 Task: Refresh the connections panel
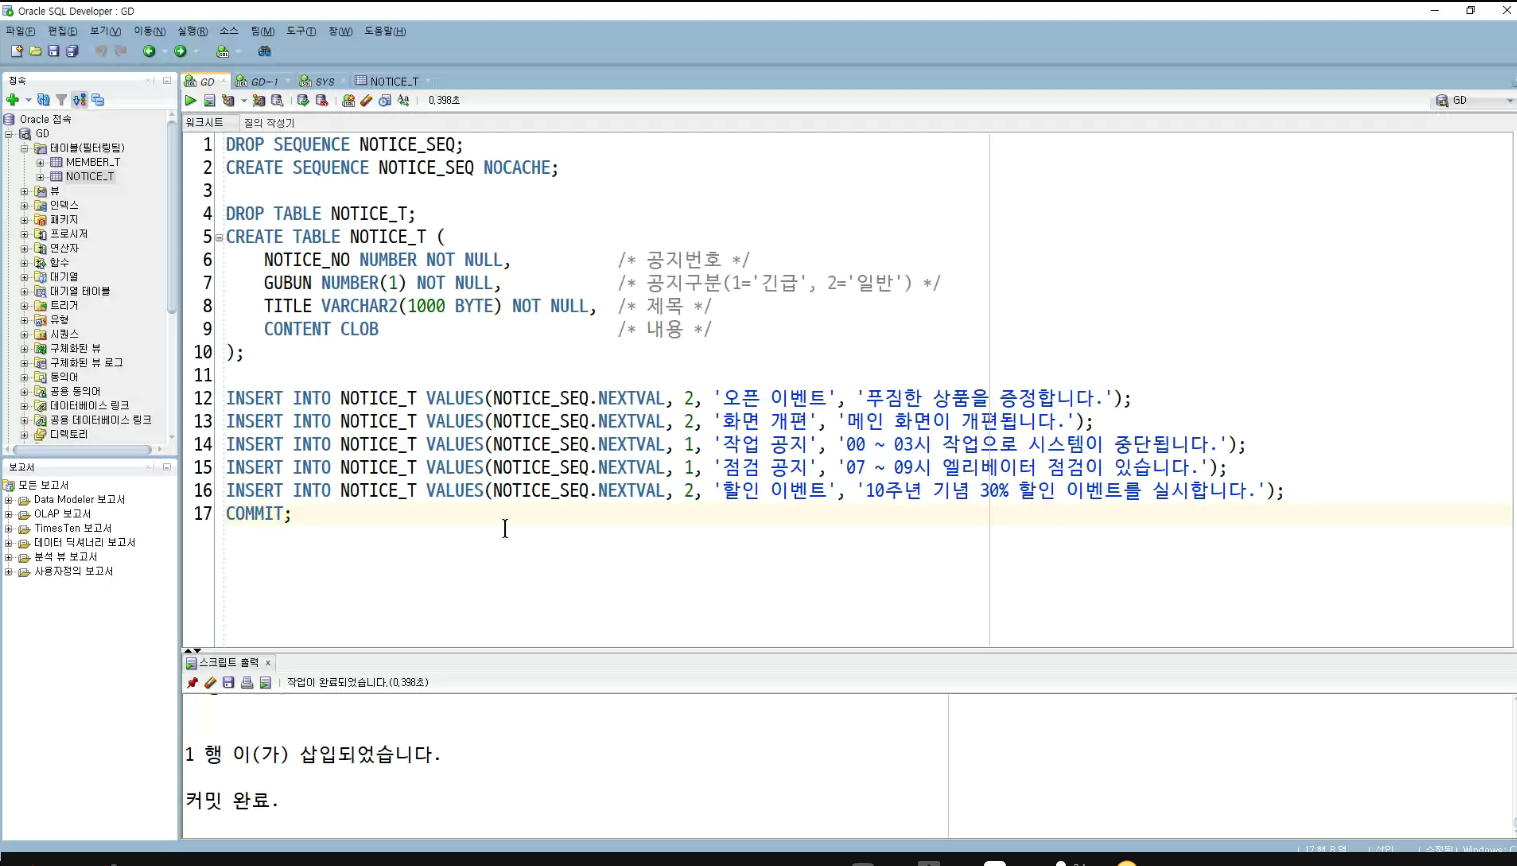43,99
